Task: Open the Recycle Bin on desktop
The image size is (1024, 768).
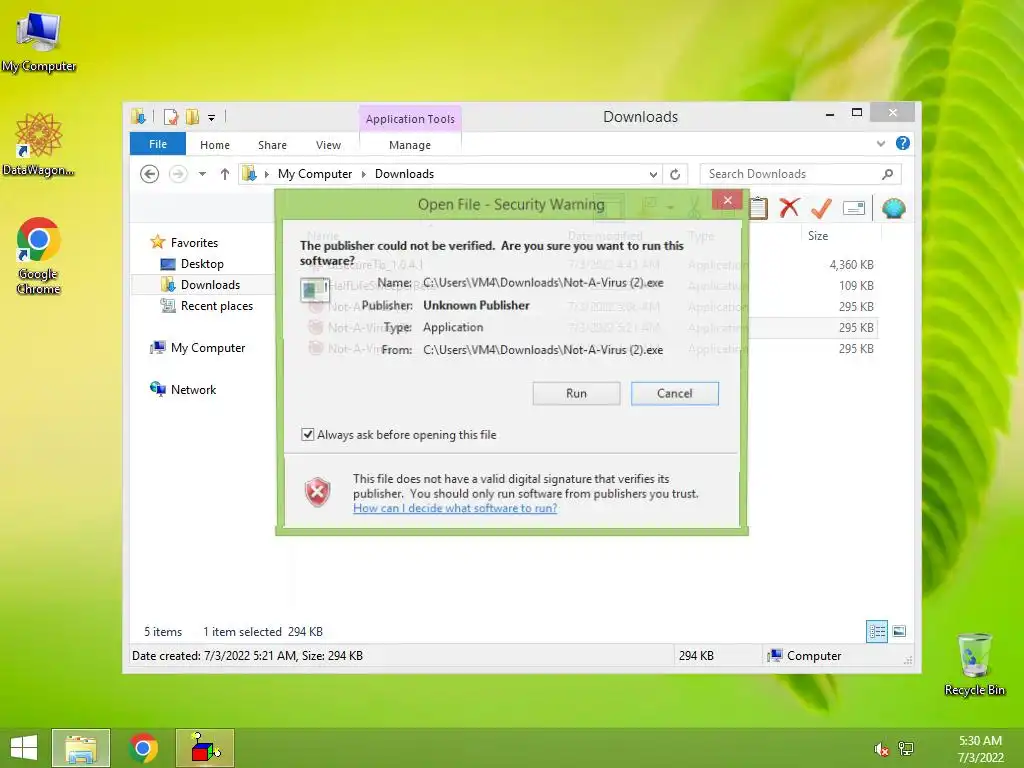Action: 974,664
